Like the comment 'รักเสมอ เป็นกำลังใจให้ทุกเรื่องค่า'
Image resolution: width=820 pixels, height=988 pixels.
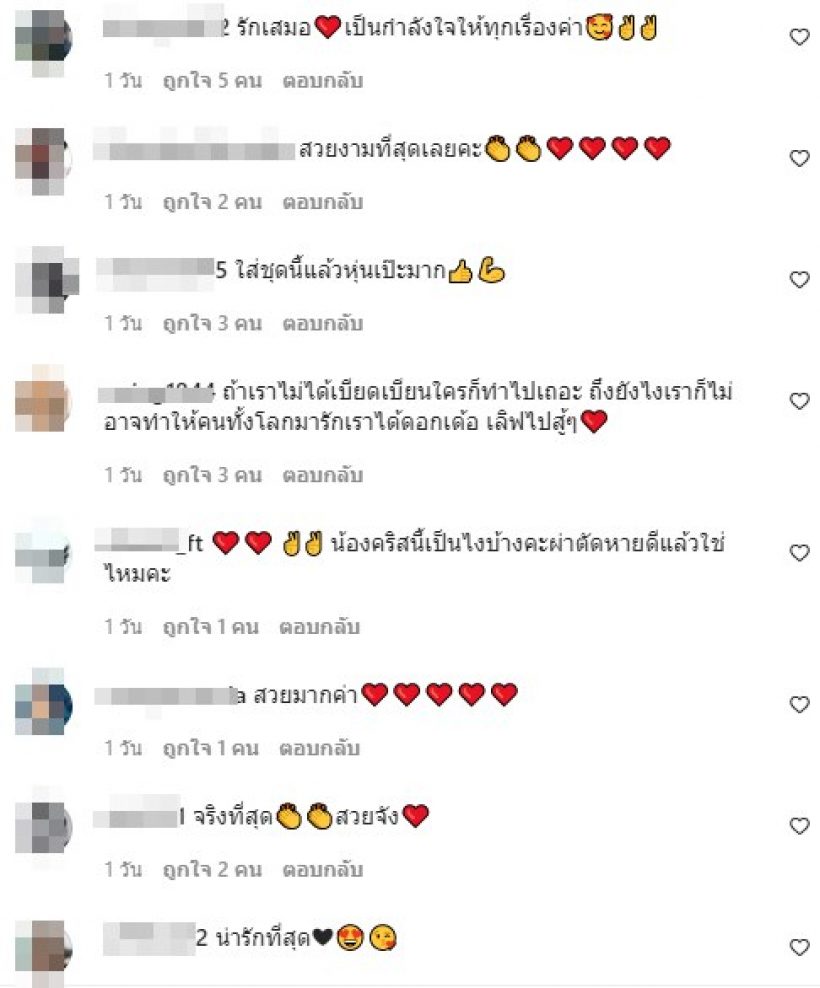pyautogui.click(x=799, y=37)
